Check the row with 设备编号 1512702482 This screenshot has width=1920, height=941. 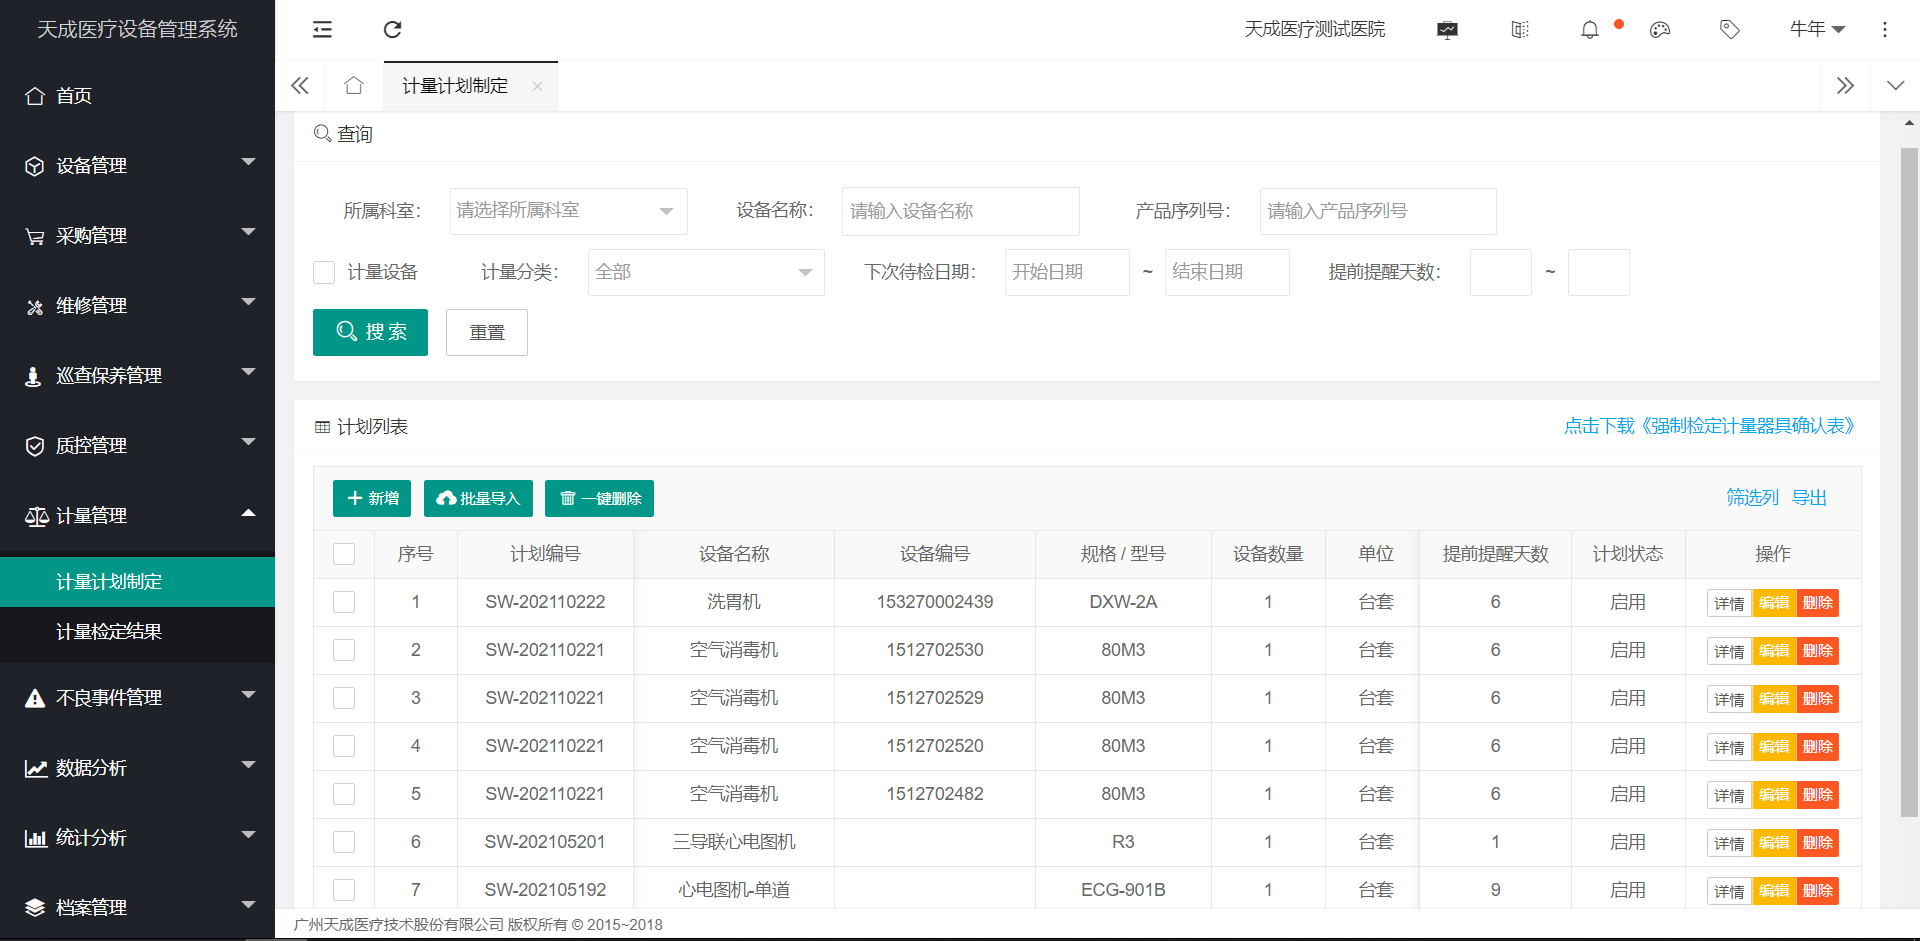[x=344, y=794]
